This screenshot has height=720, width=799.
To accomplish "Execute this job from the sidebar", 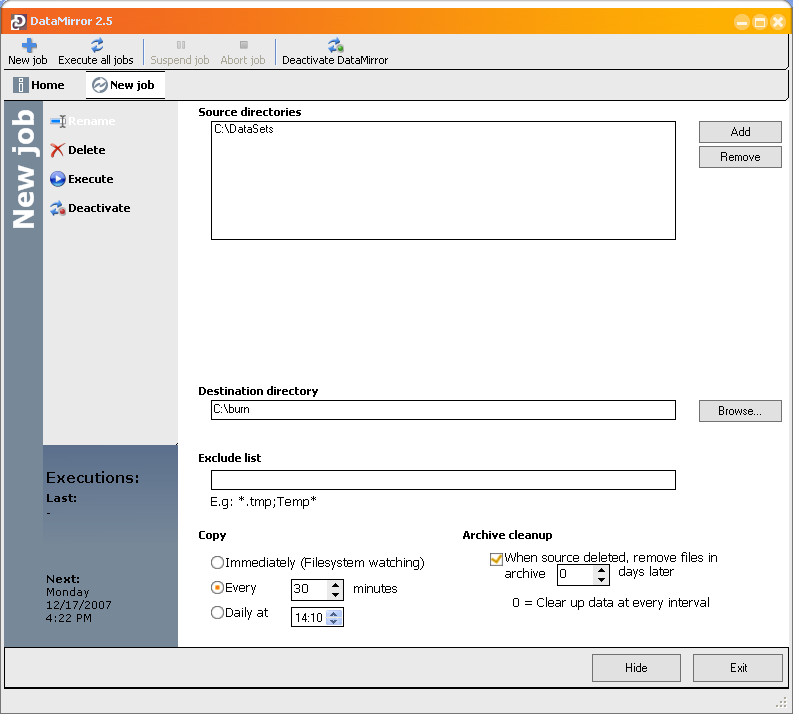I will point(82,180).
